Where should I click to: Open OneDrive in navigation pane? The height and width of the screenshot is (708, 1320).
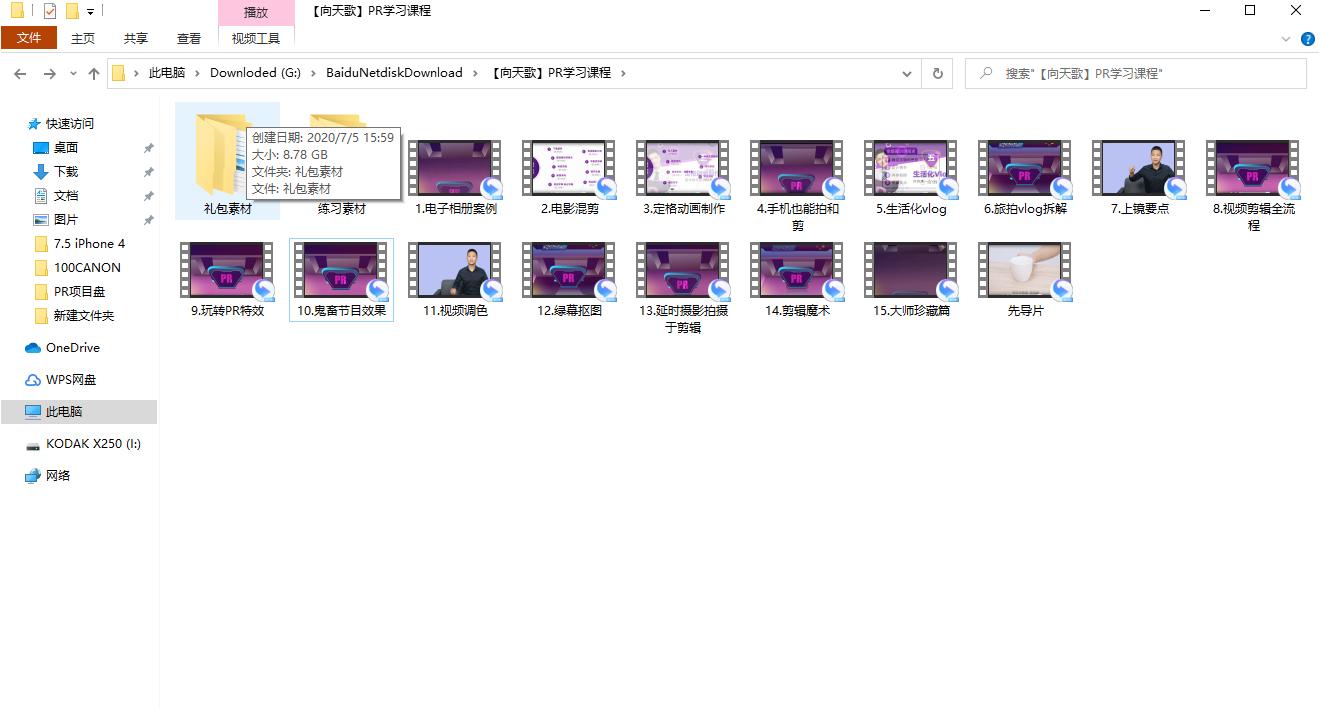62,348
